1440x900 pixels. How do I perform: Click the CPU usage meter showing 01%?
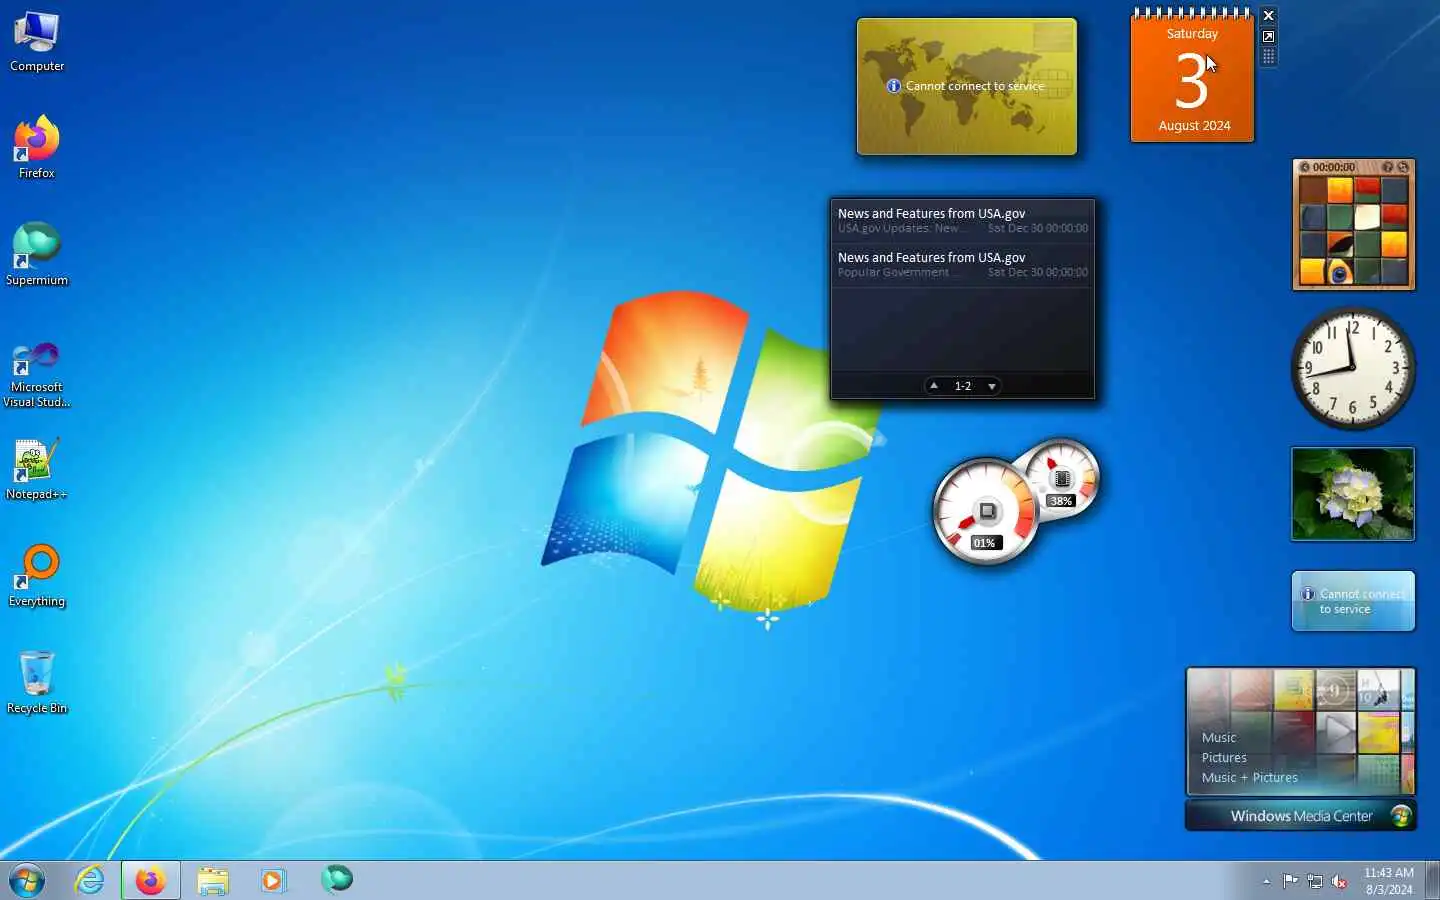pyautogui.click(x=986, y=511)
